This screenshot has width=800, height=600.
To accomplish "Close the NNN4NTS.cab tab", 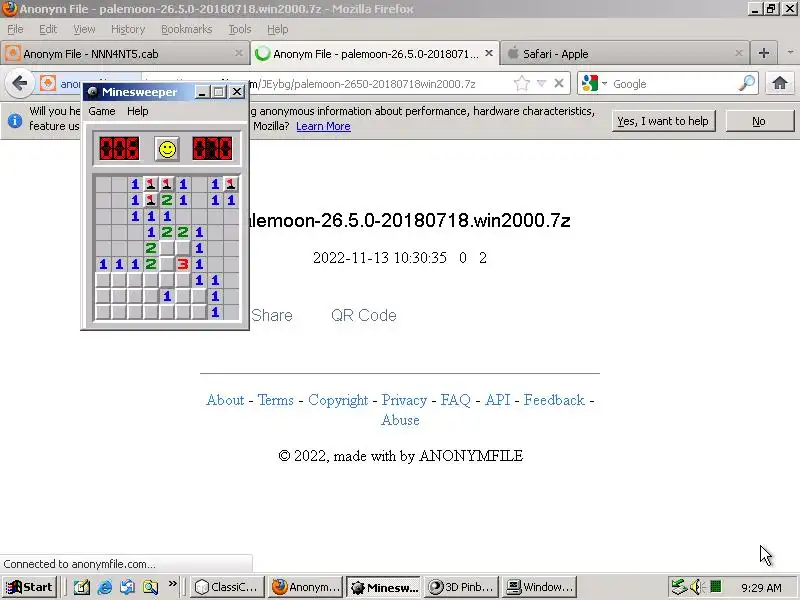I will pyautogui.click(x=238, y=53).
